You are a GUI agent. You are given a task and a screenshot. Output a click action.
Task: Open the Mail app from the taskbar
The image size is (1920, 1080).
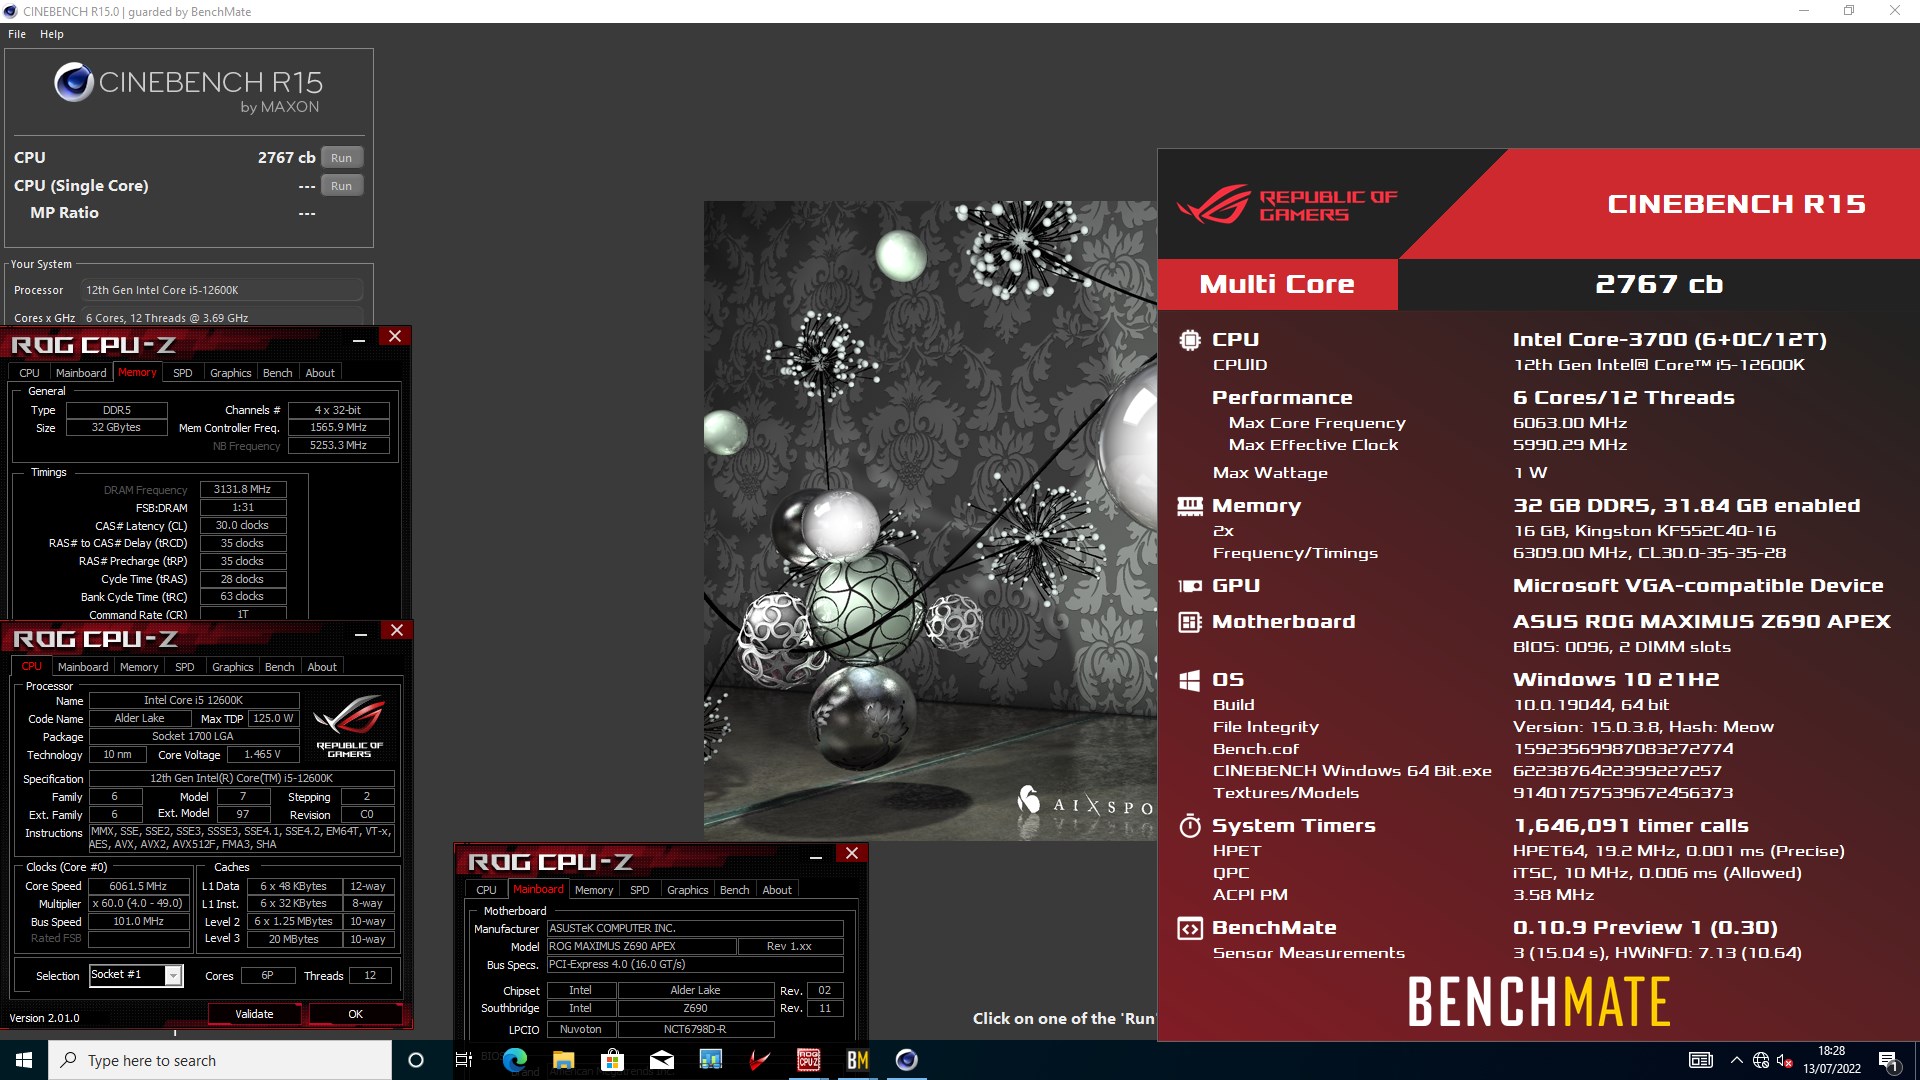pyautogui.click(x=662, y=1060)
